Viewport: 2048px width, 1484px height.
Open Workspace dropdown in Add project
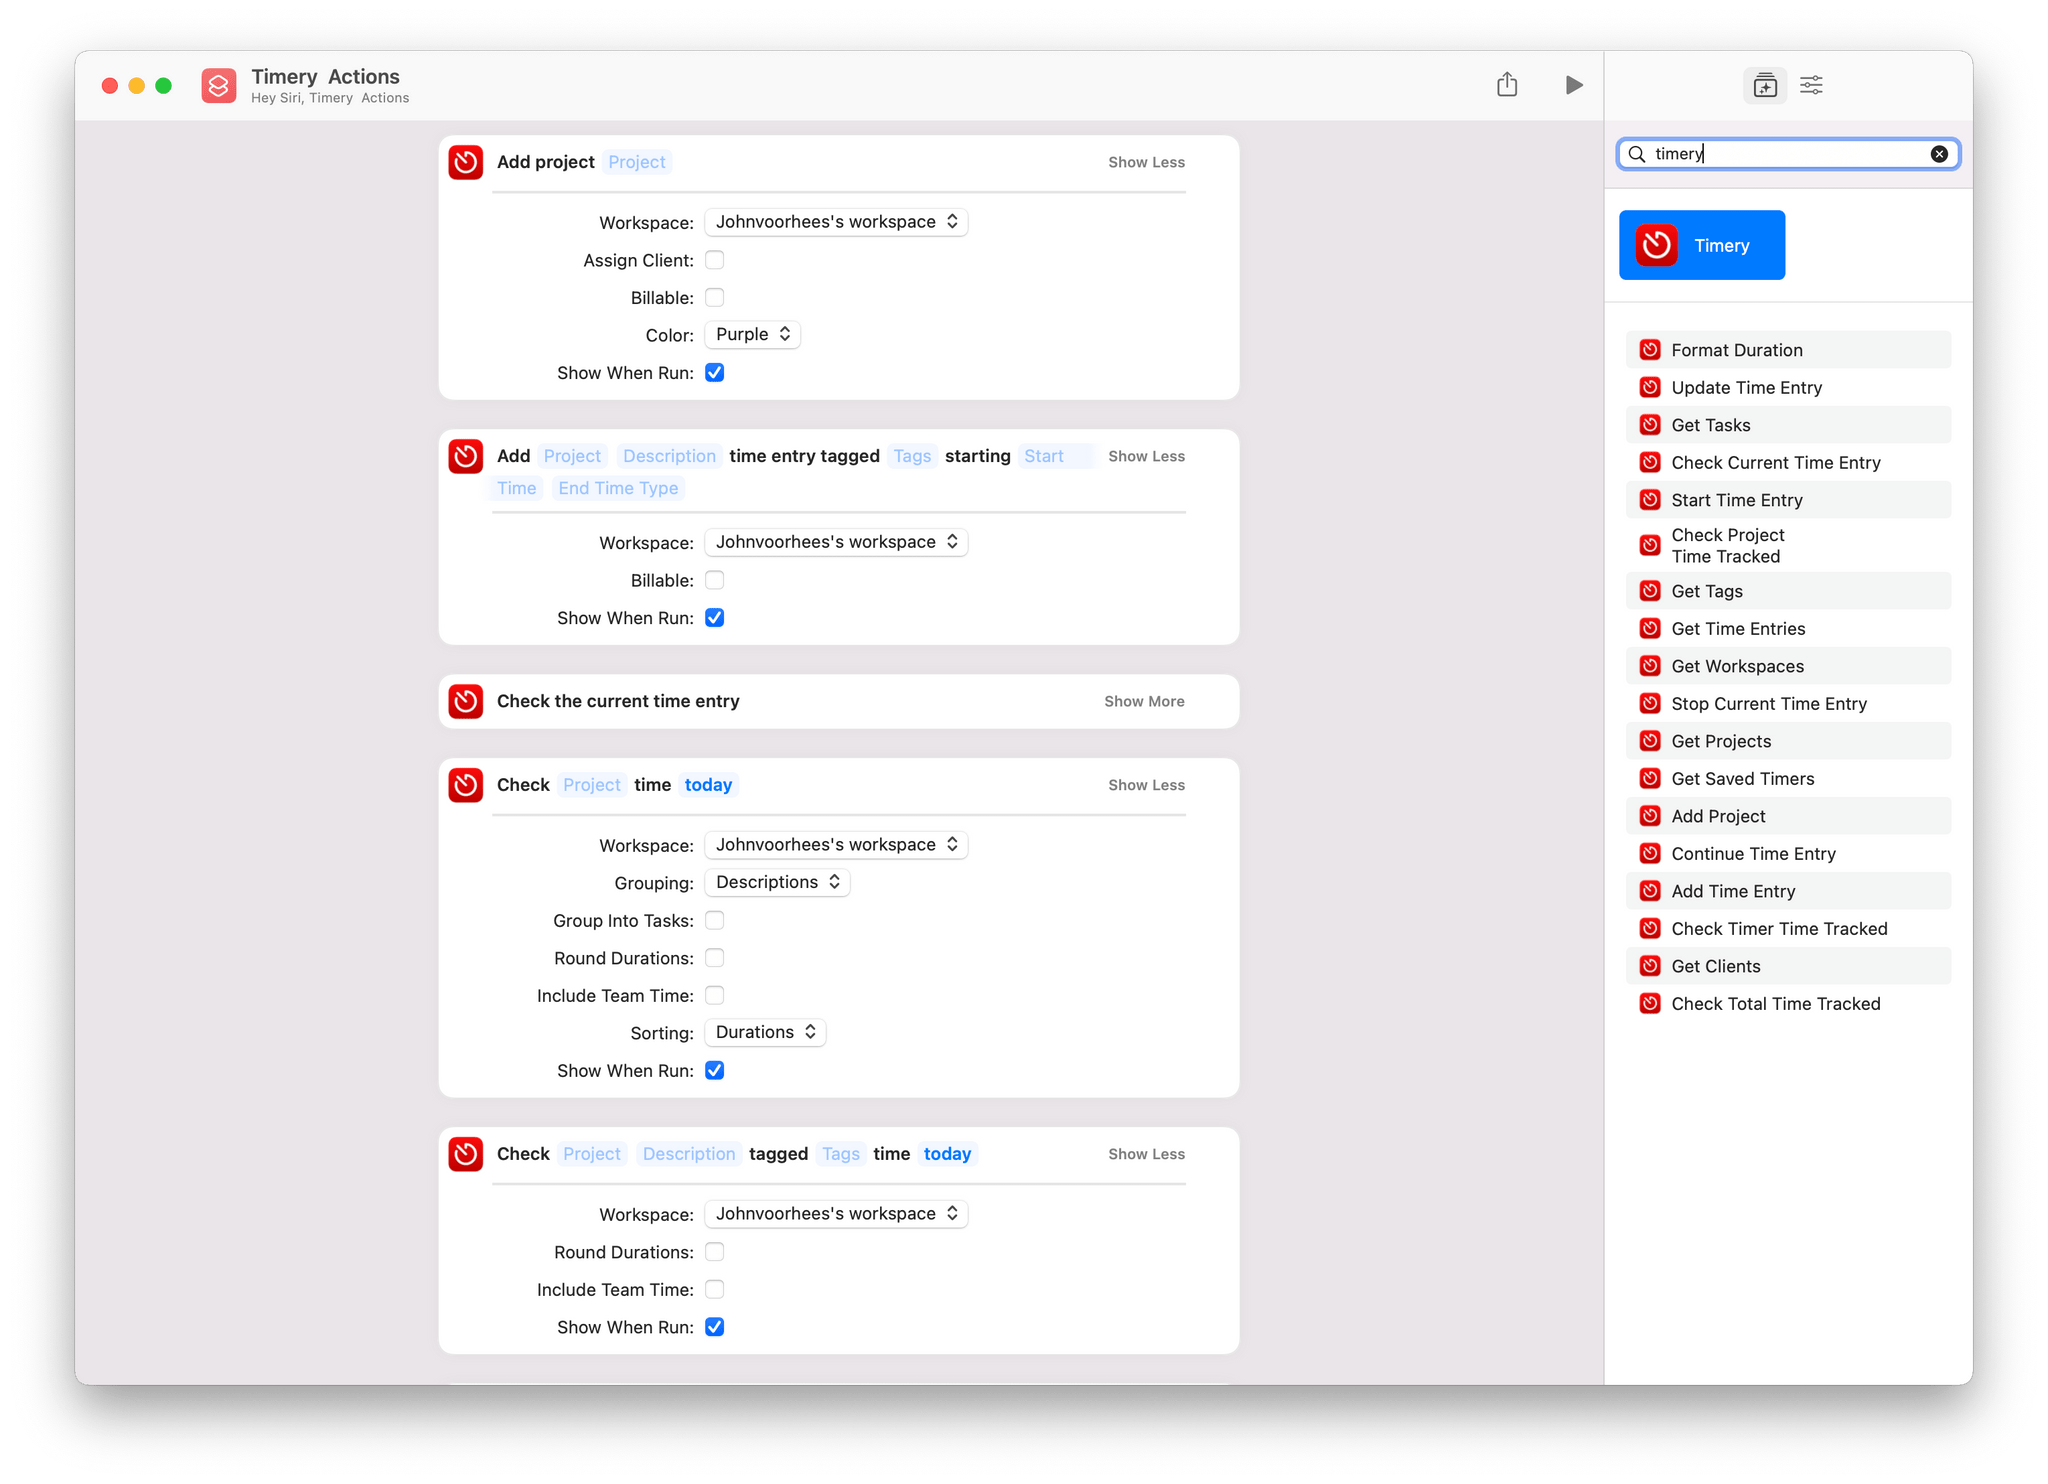tap(836, 222)
